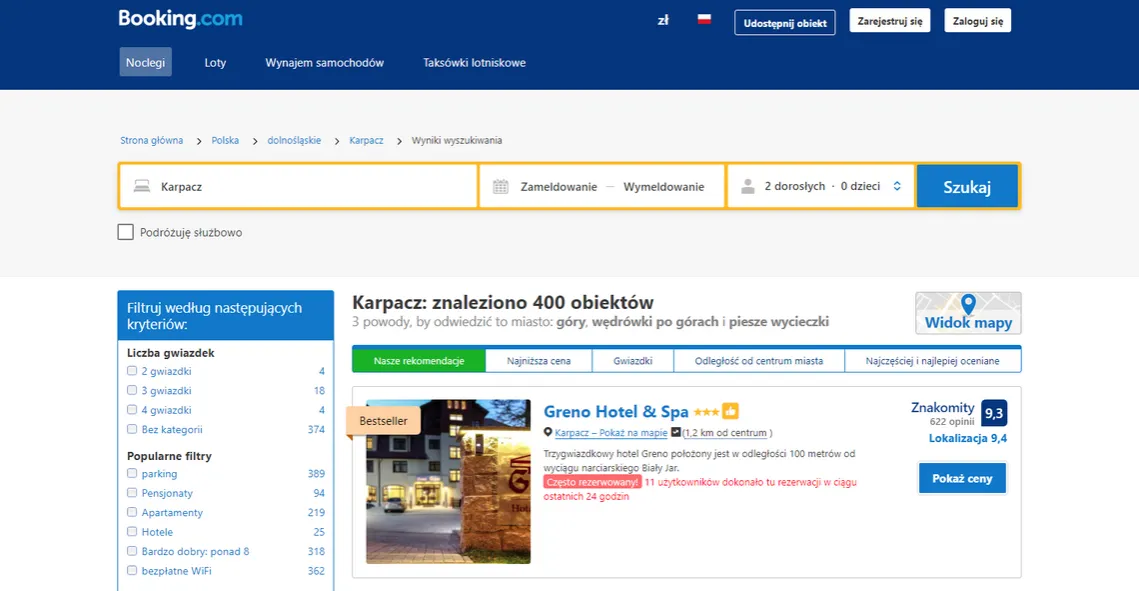This screenshot has width=1139, height=591.
Task: Enable the parking filter checkbox
Action: pos(131,473)
